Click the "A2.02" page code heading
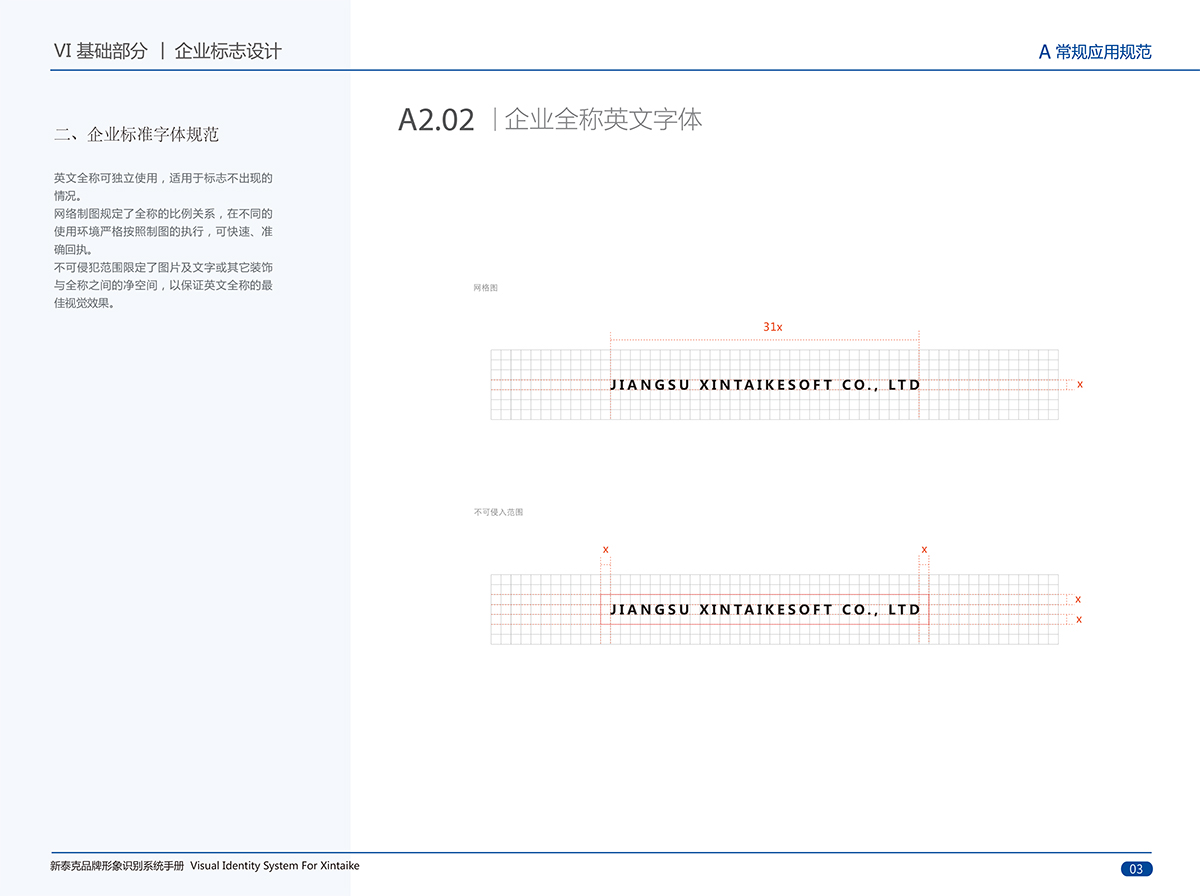The image size is (1200, 896). coord(436,120)
